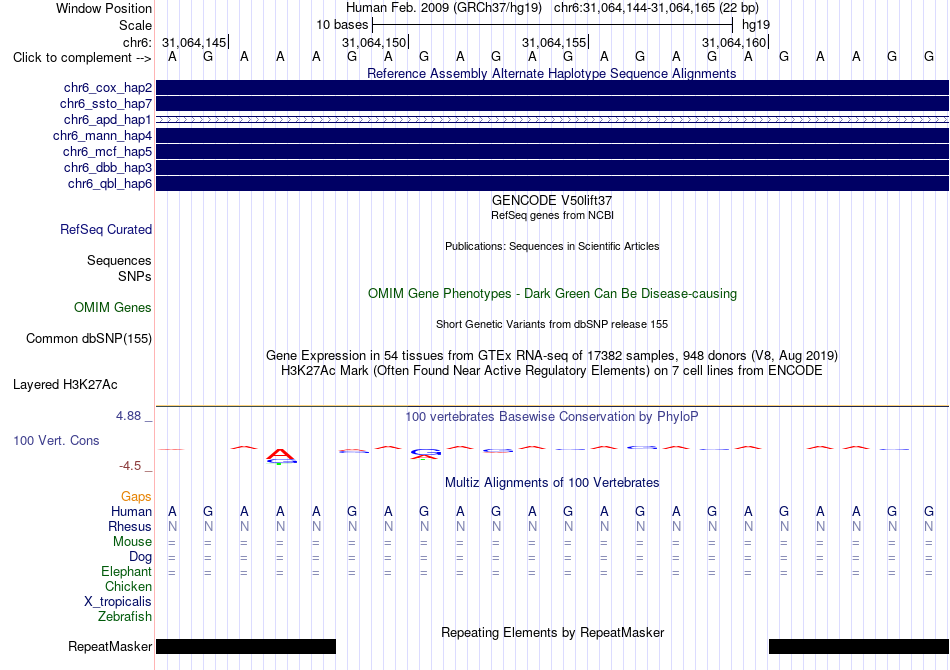Click the chr6_cox_hap2 alignment bar
Image resolution: width=950 pixels, height=670 pixels.
(x=552, y=88)
